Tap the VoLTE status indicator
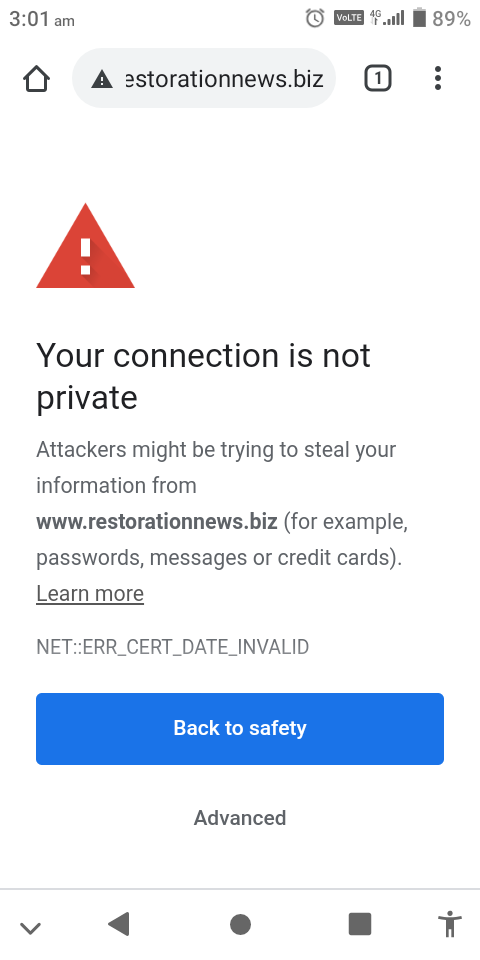The width and height of the screenshot is (480, 960). click(x=348, y=18)
